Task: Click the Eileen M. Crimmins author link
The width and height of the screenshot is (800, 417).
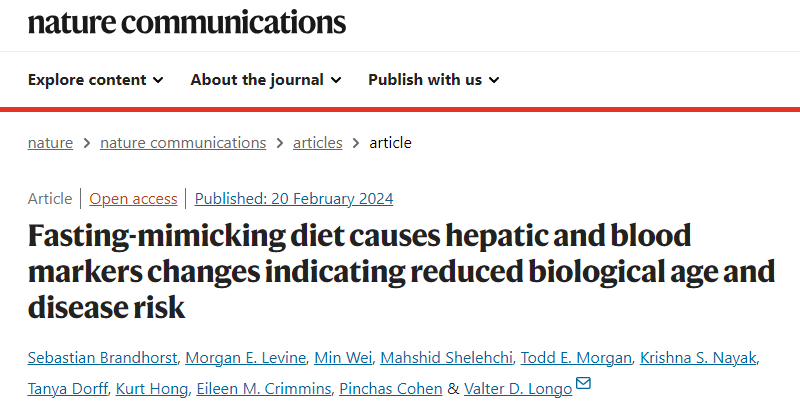Action: click(264, 389)
